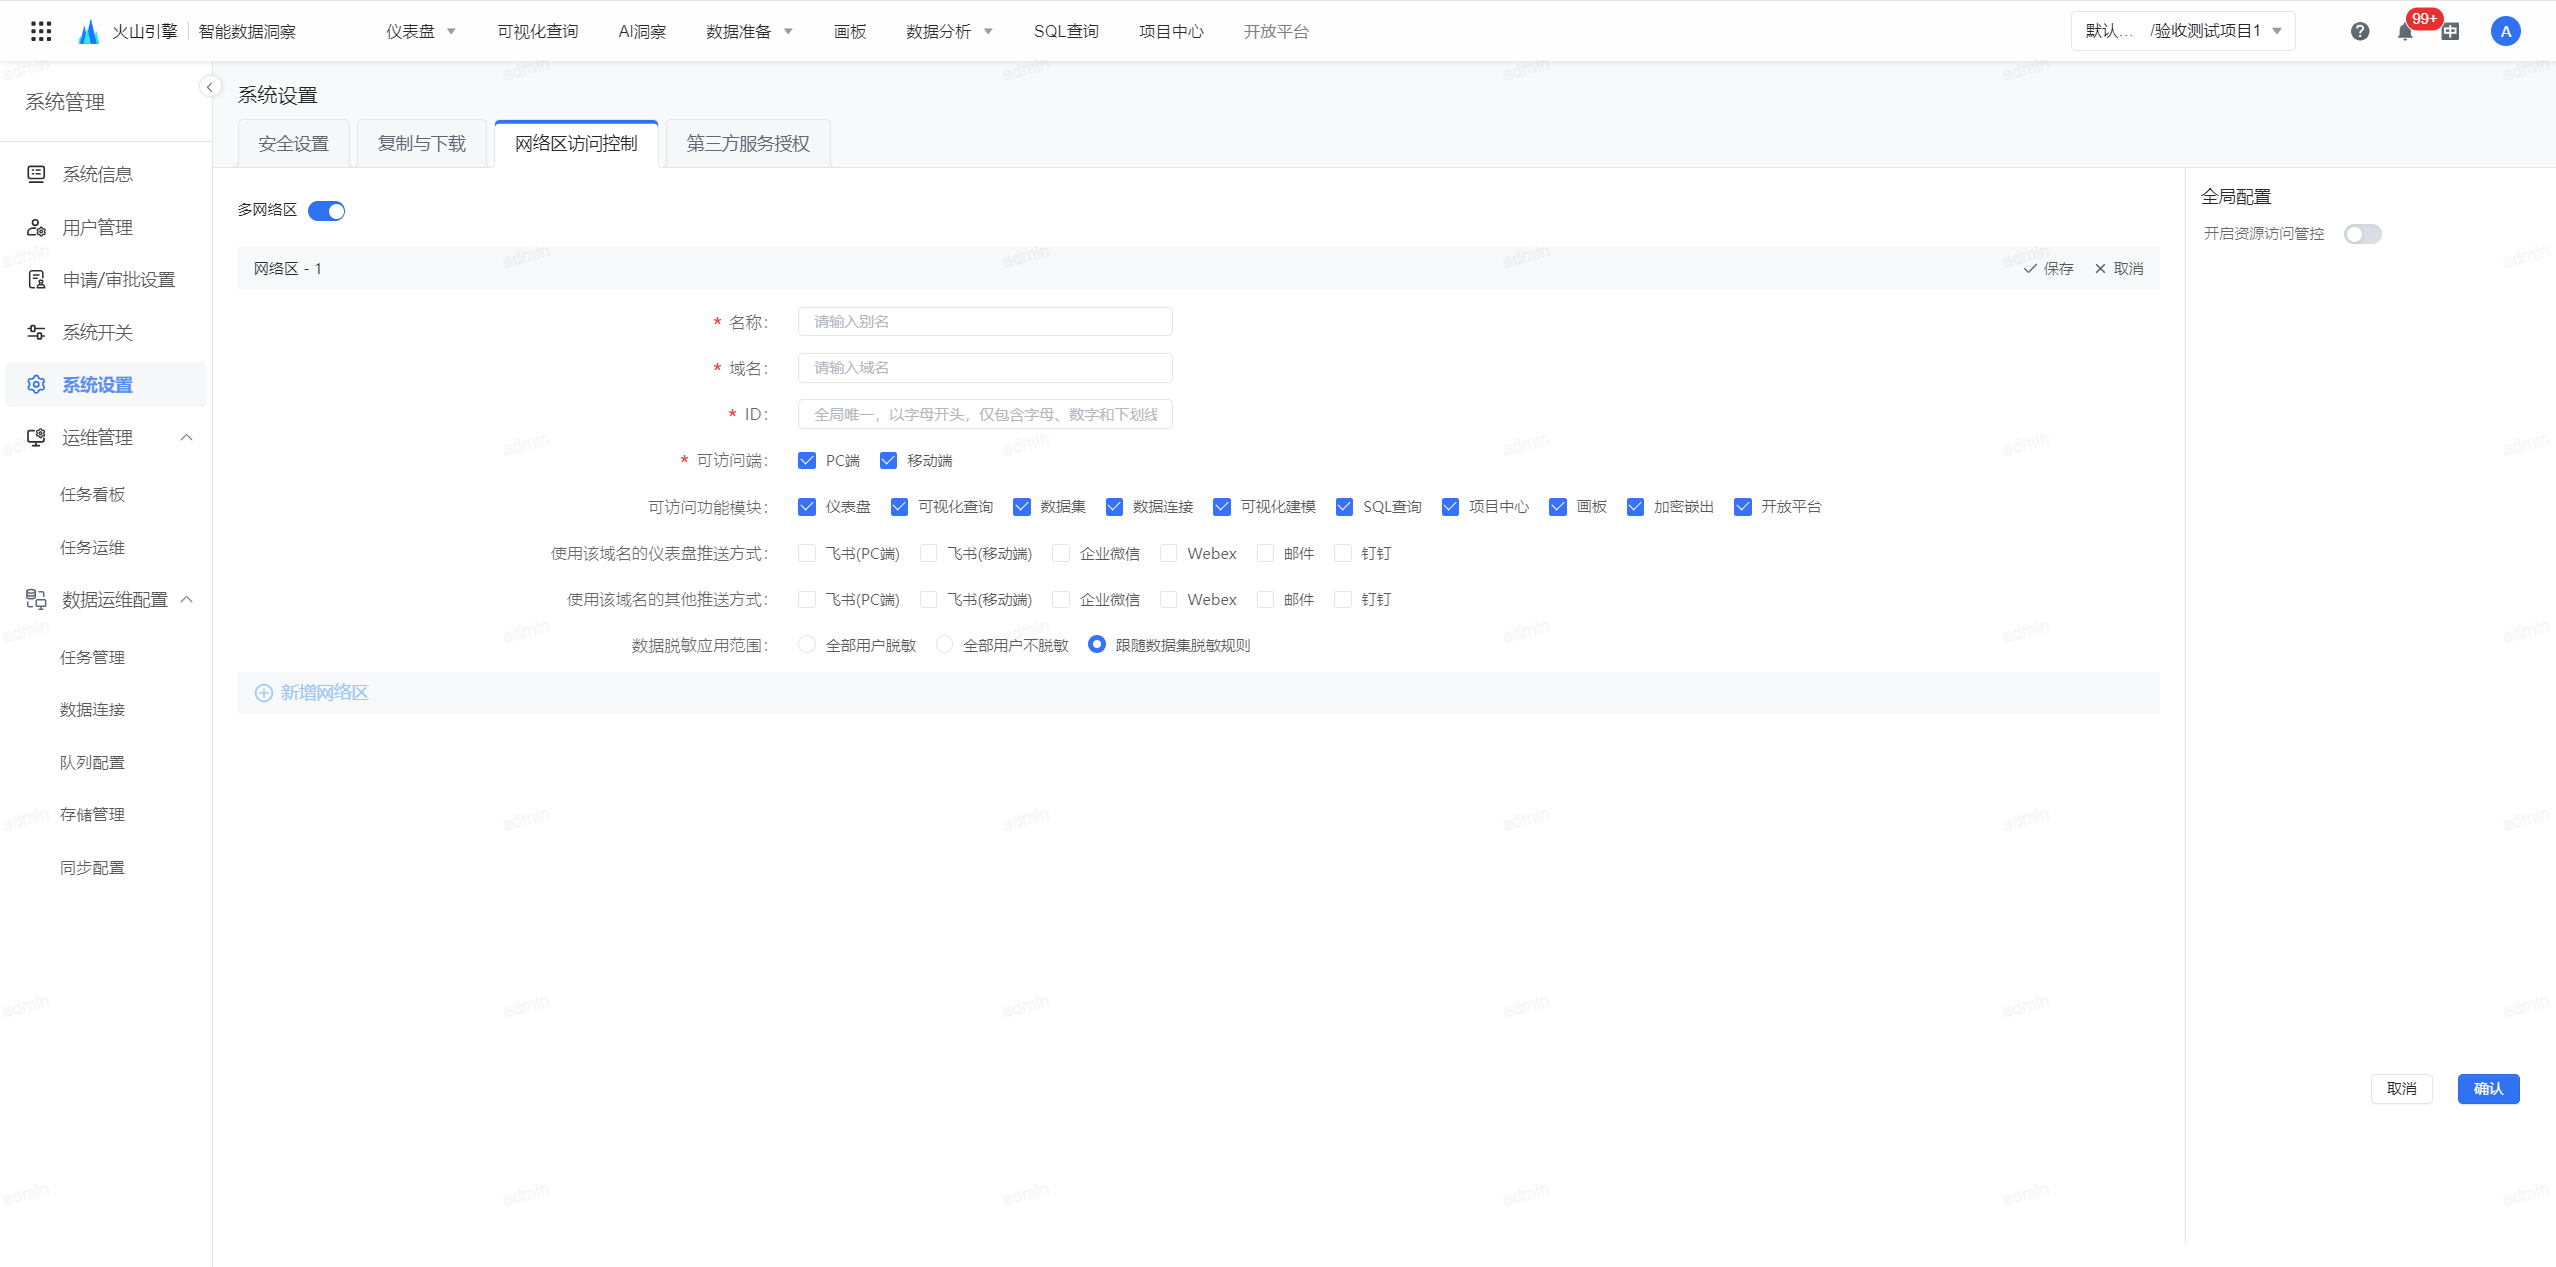Click the X icon beside 取消 in header

(x=2100, y=269)
